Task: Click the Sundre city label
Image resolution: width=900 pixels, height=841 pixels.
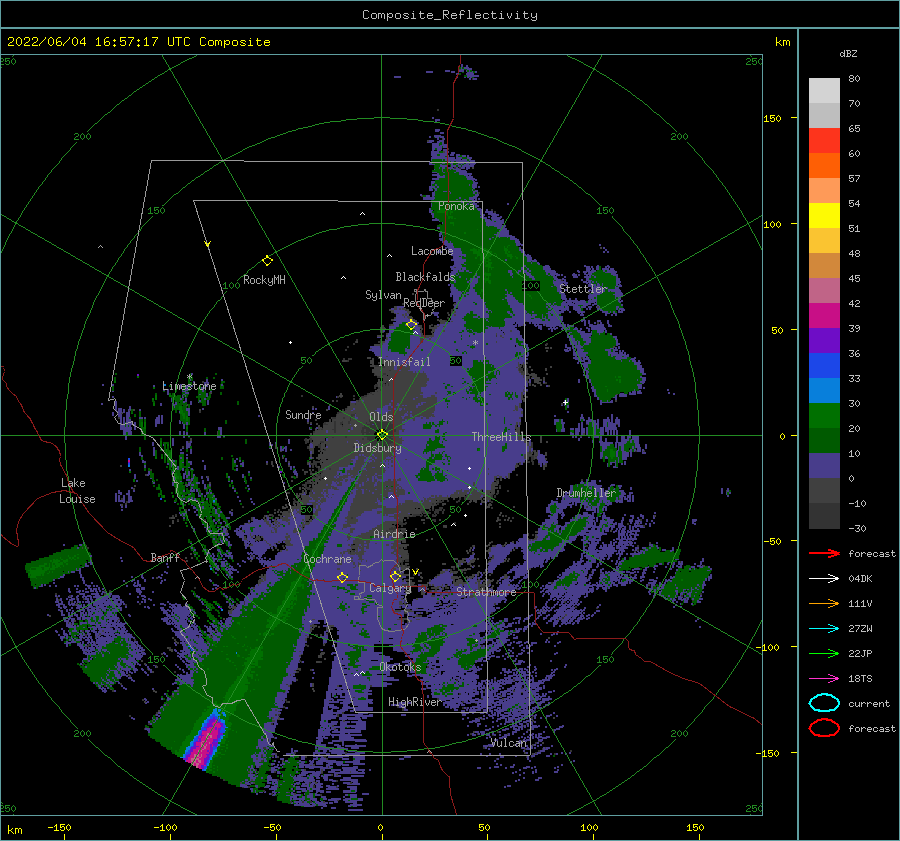Action: (303, 415)
